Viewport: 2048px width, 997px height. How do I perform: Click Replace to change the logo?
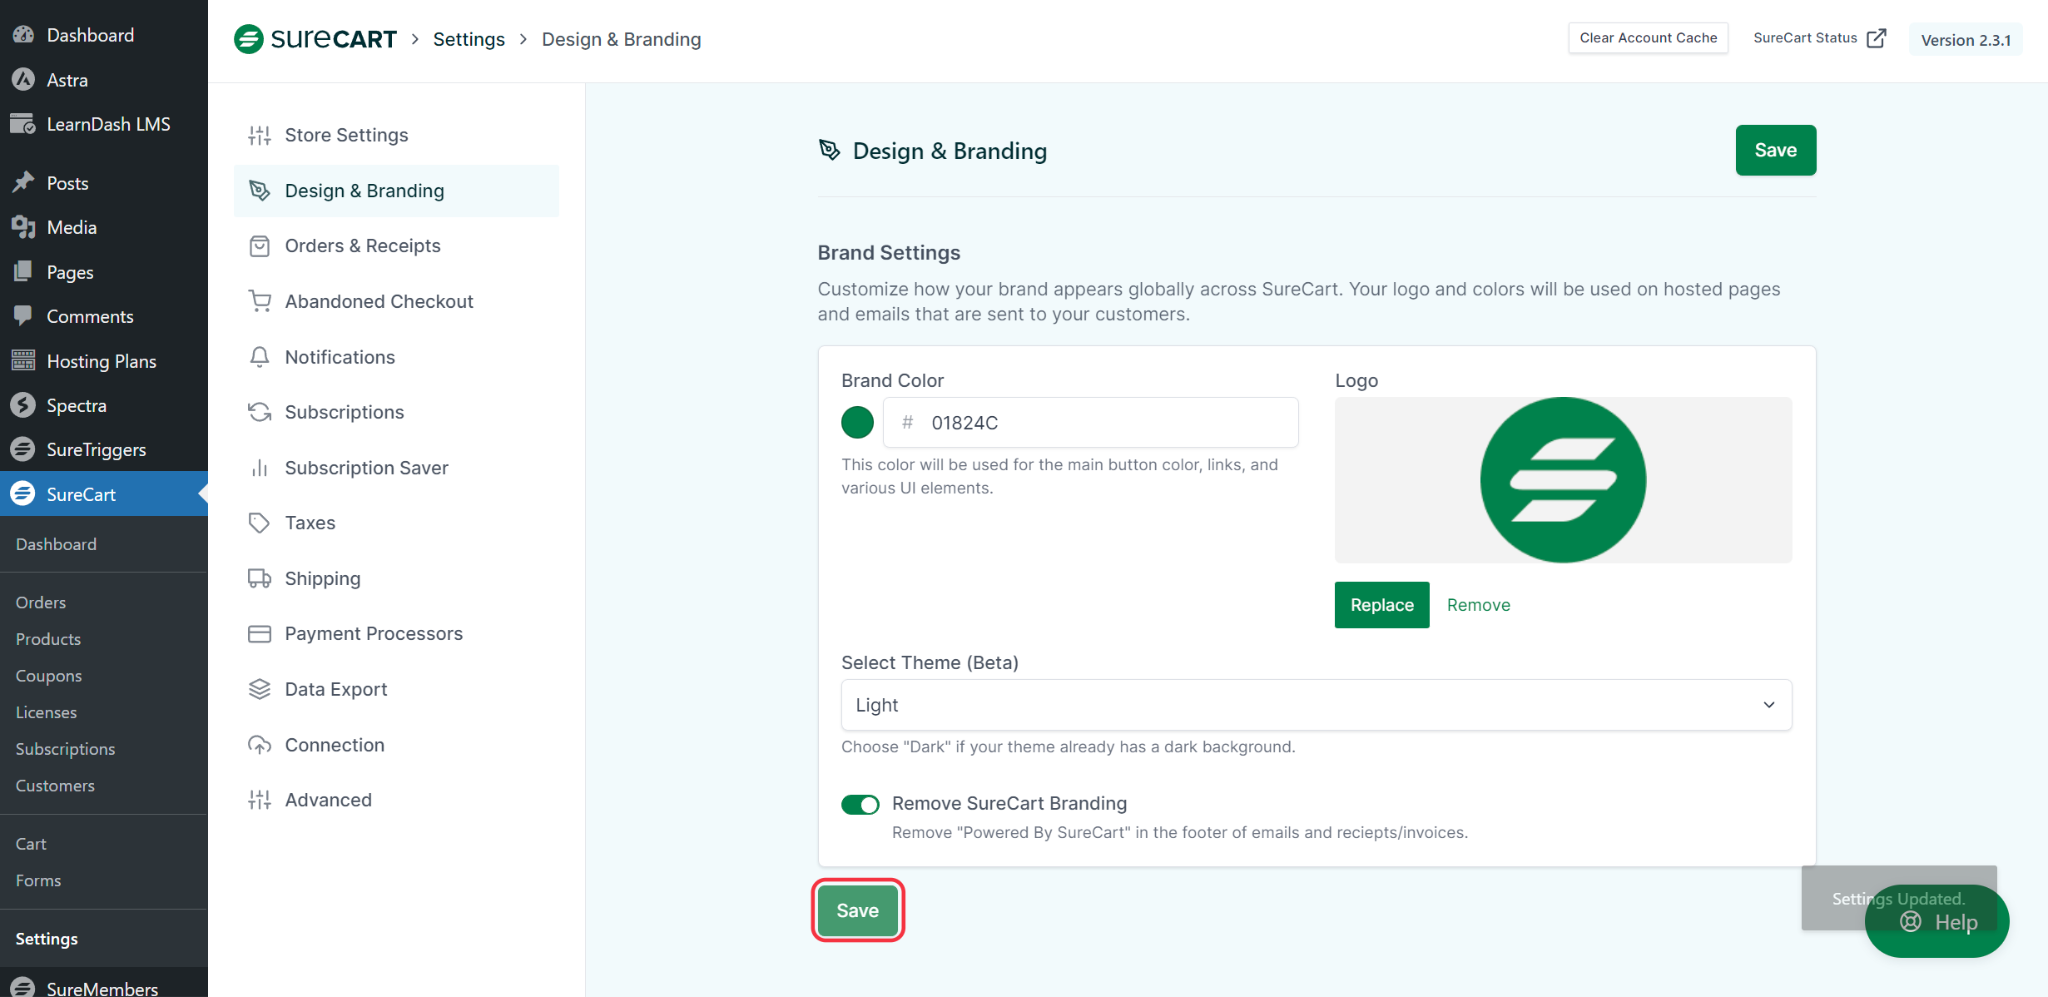1382,605
